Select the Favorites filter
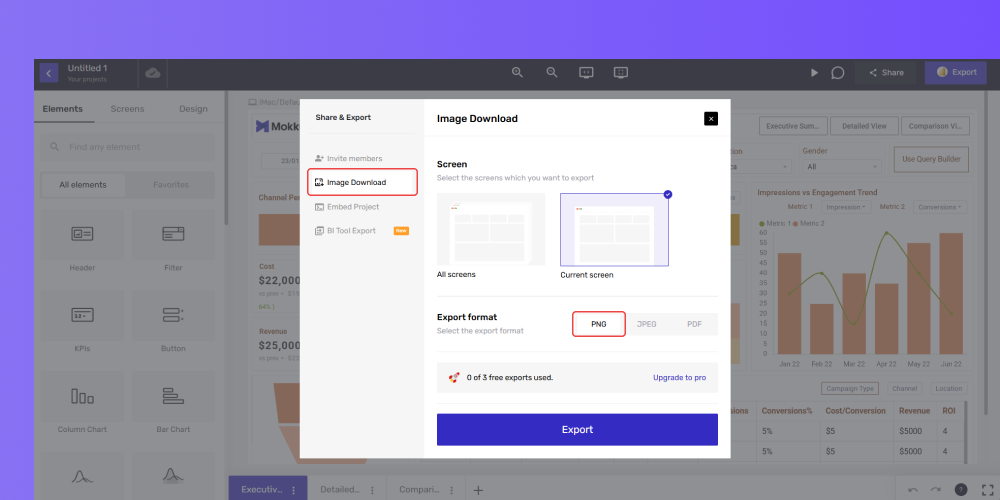The width and height of the screenshot is (1000, 500). point(171,185)
